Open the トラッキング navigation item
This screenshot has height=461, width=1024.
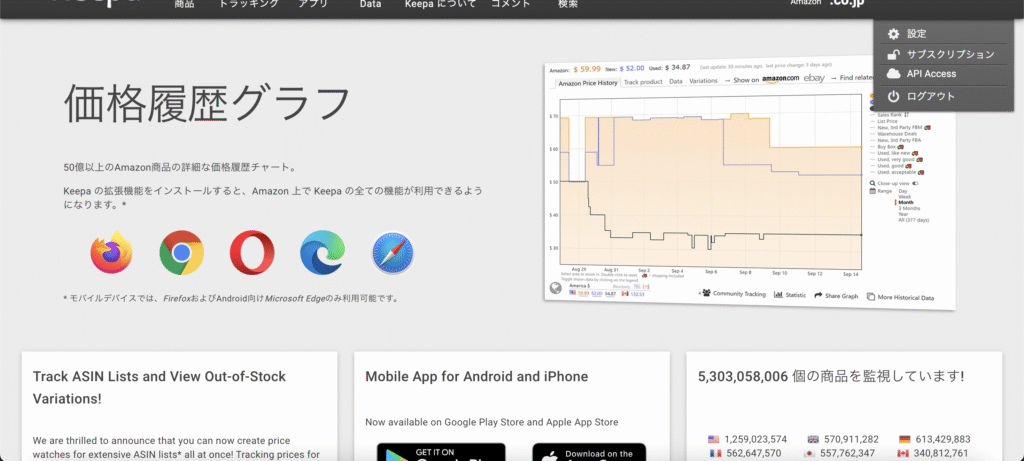click(x=248, y=4)
